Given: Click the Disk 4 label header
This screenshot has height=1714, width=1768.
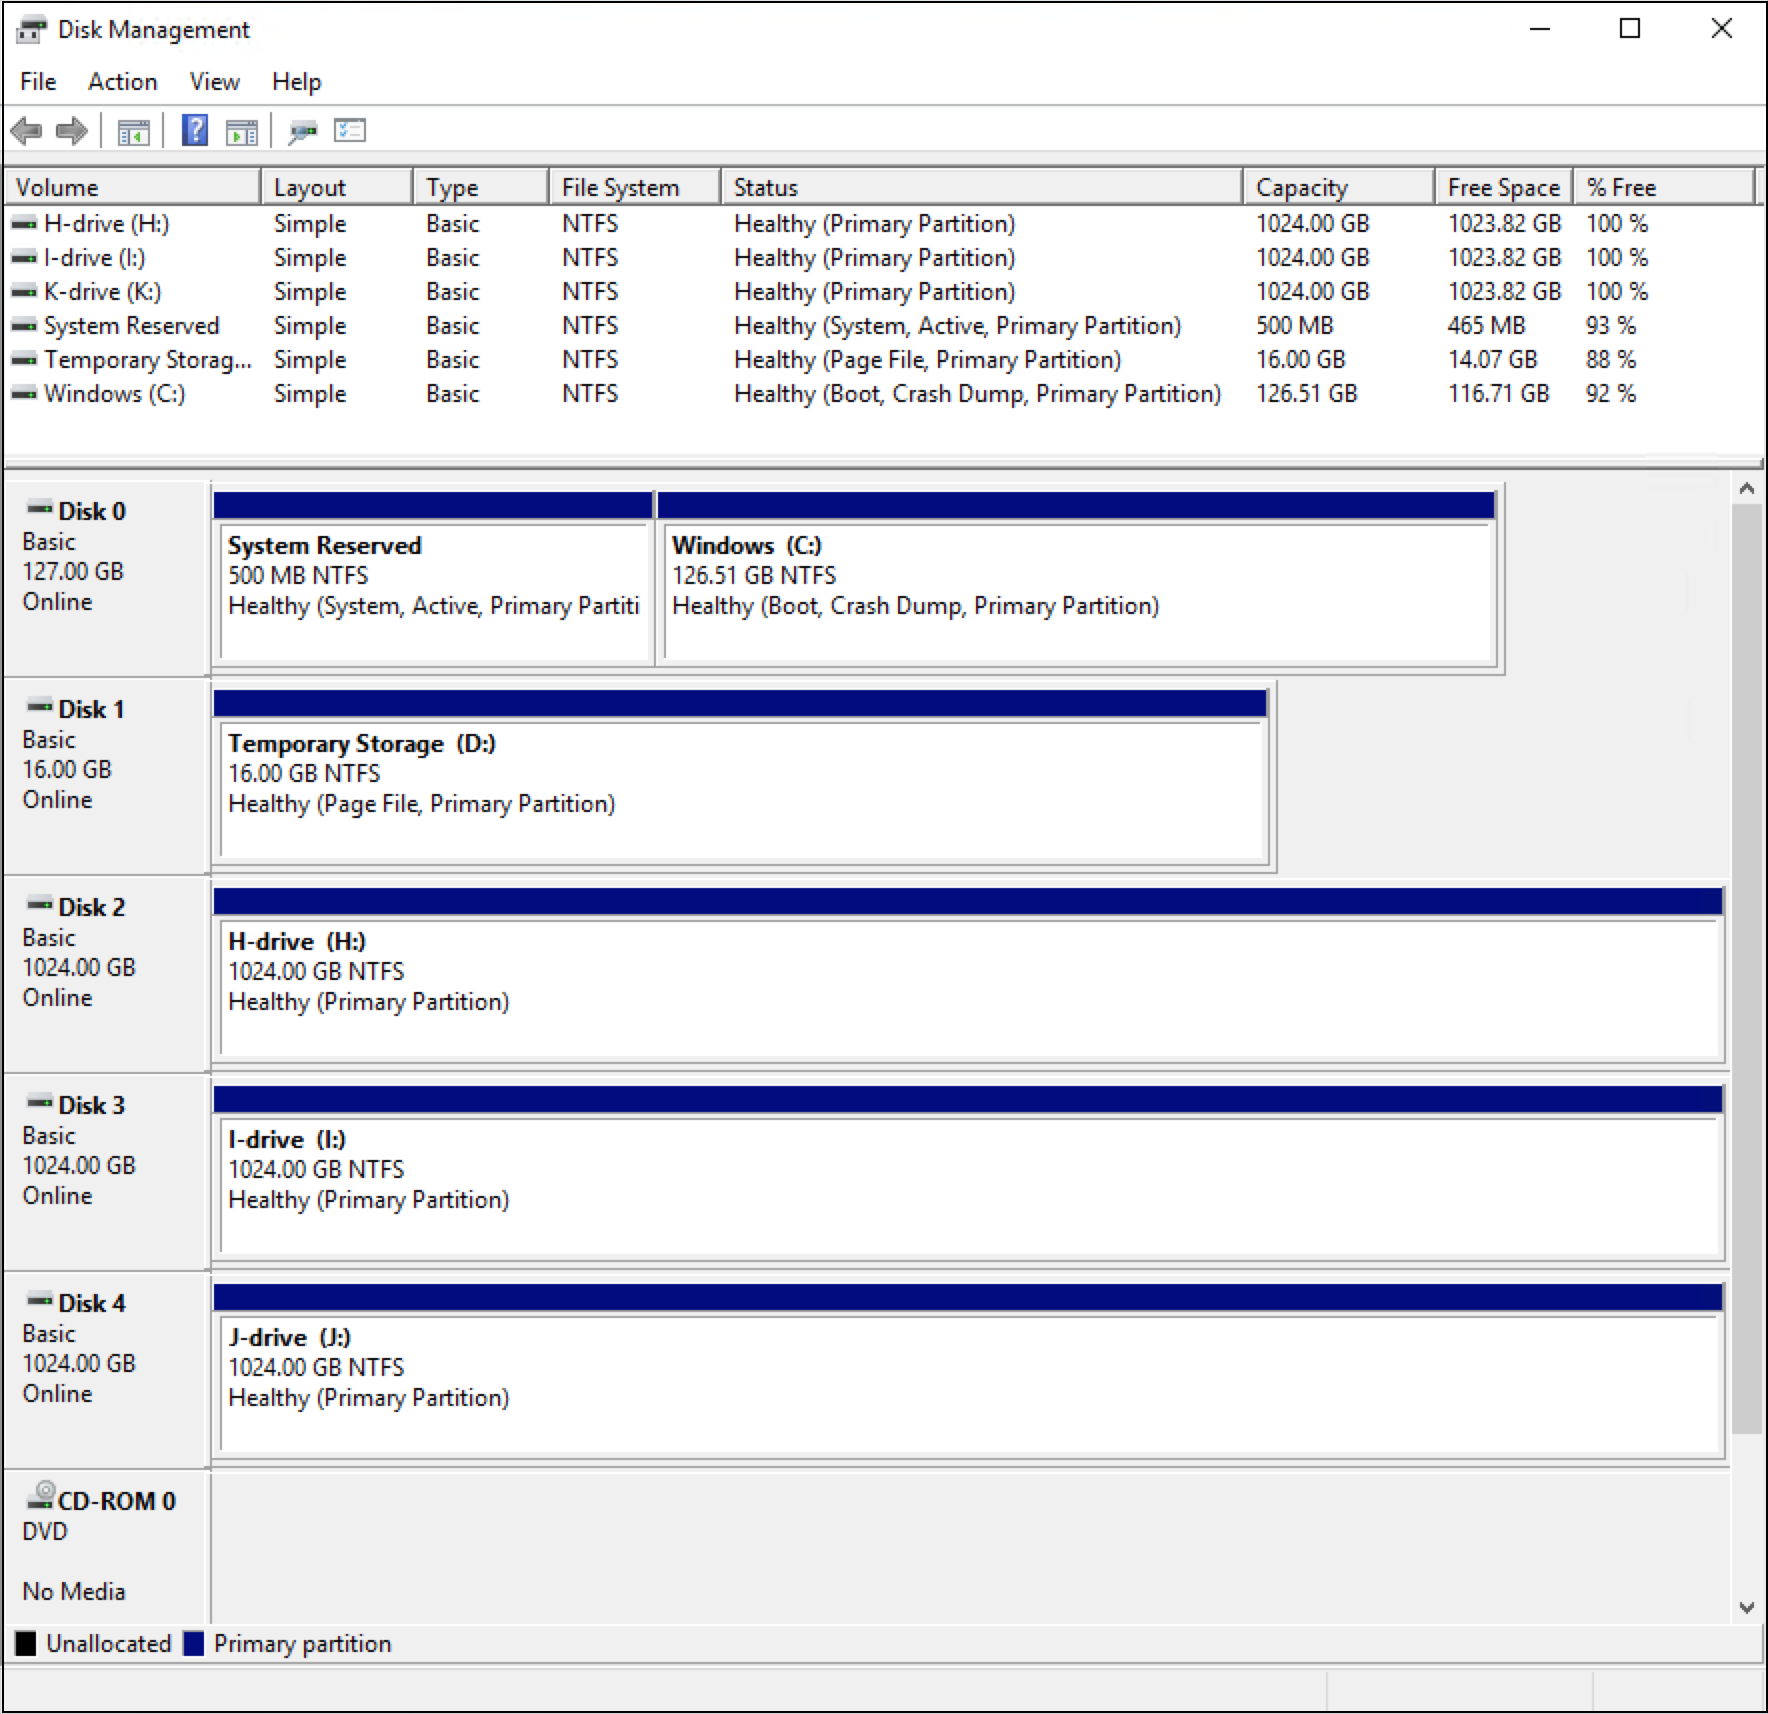Looking at the screenshot, I should (x=92, y=1303).
